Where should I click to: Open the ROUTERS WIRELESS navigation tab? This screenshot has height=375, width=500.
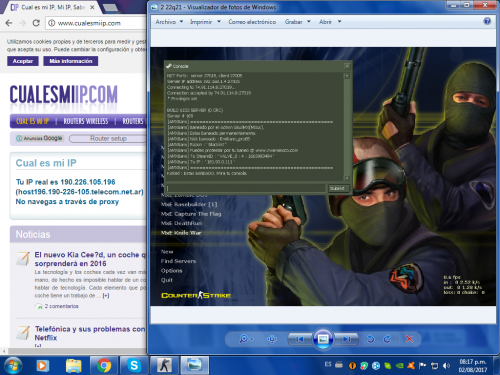tap(86, 121)
